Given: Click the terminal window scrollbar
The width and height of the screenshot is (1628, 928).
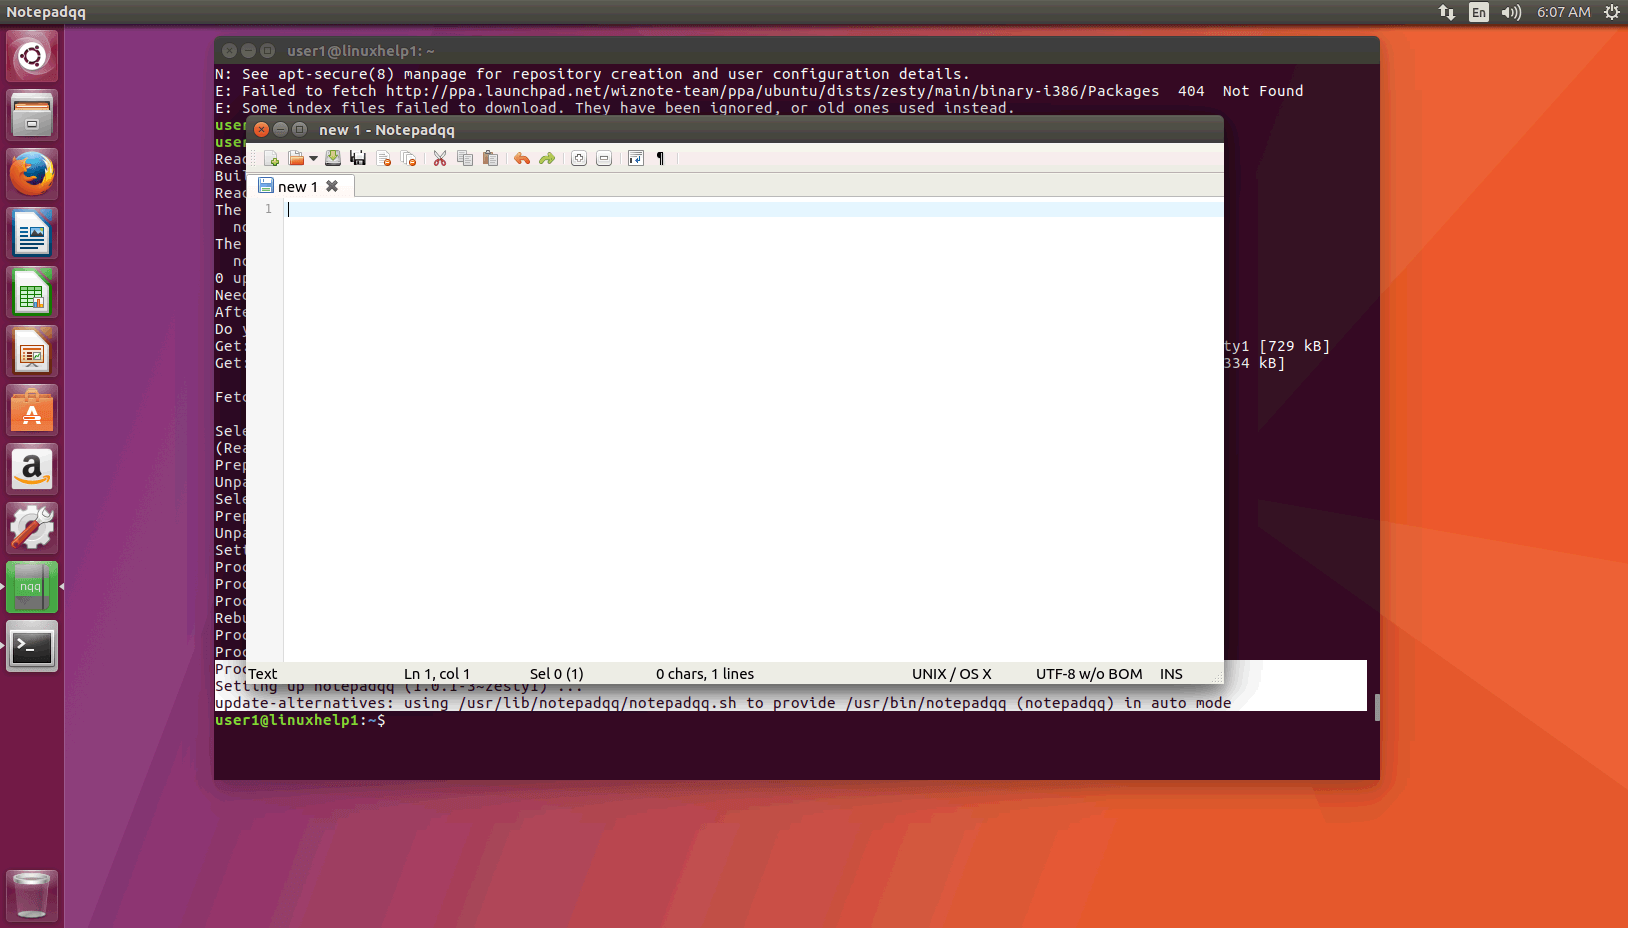Looking at the screenshot, I should (x=1377, y=707).
